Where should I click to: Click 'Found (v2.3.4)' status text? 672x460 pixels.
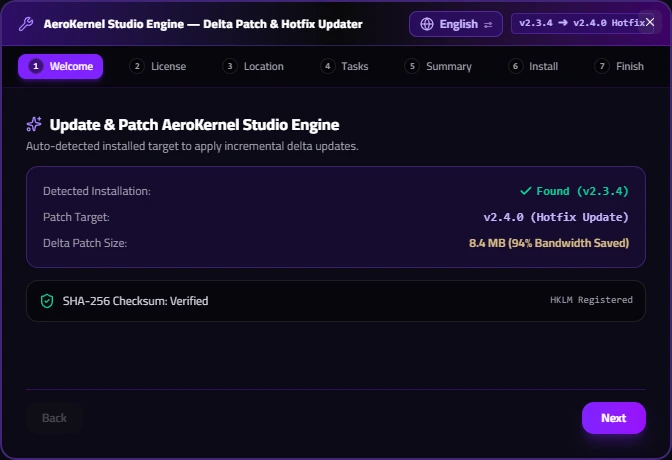tap(582, 191)
